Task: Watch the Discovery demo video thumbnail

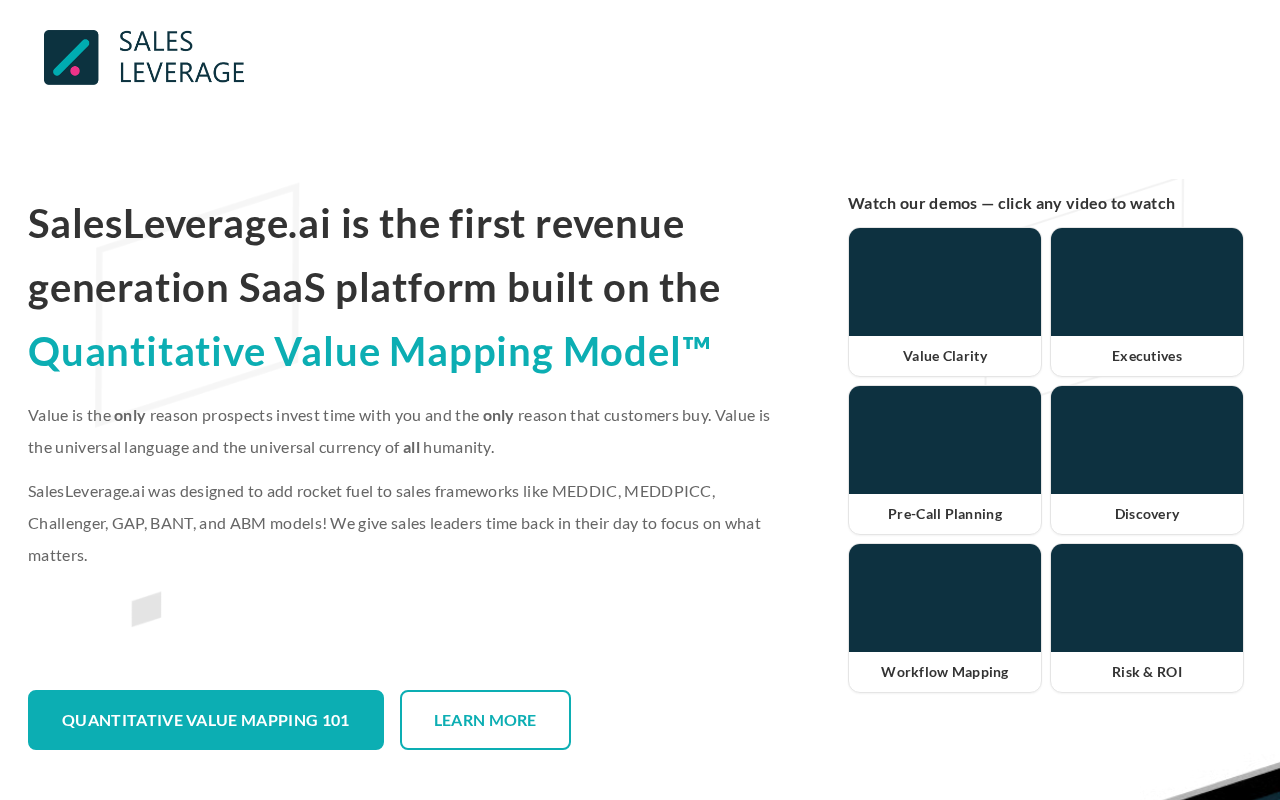Action: pyautogui.click(x=1147, y=440)
